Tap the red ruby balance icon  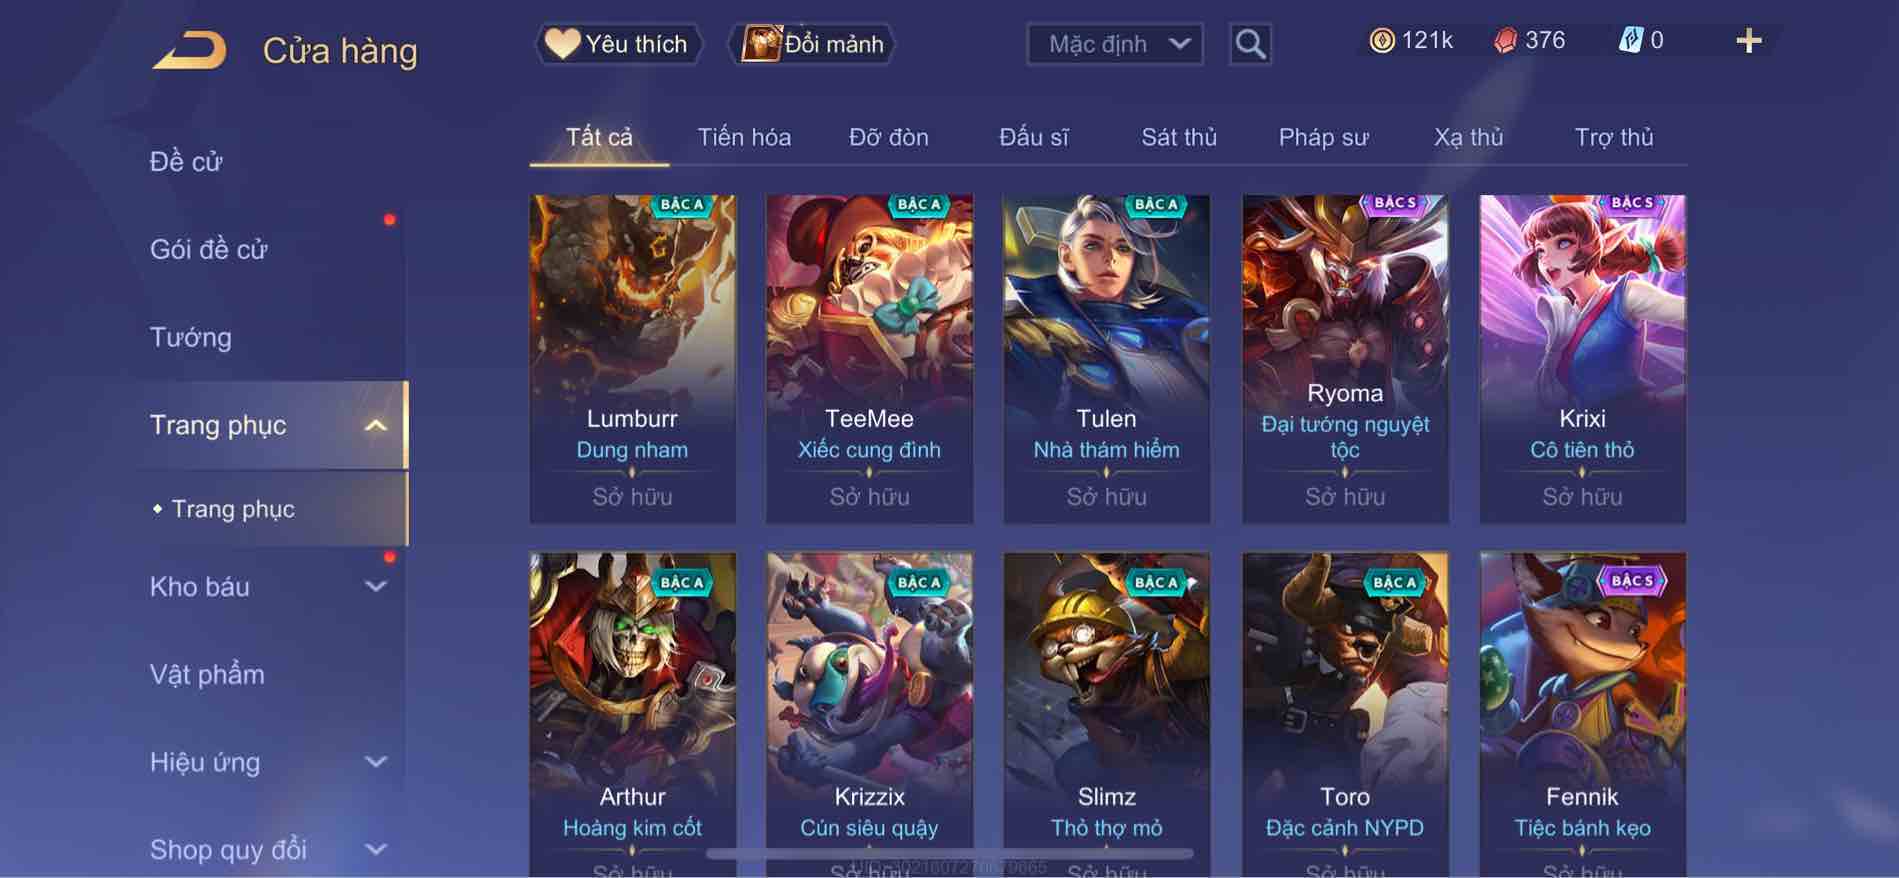coord(1505,40)
